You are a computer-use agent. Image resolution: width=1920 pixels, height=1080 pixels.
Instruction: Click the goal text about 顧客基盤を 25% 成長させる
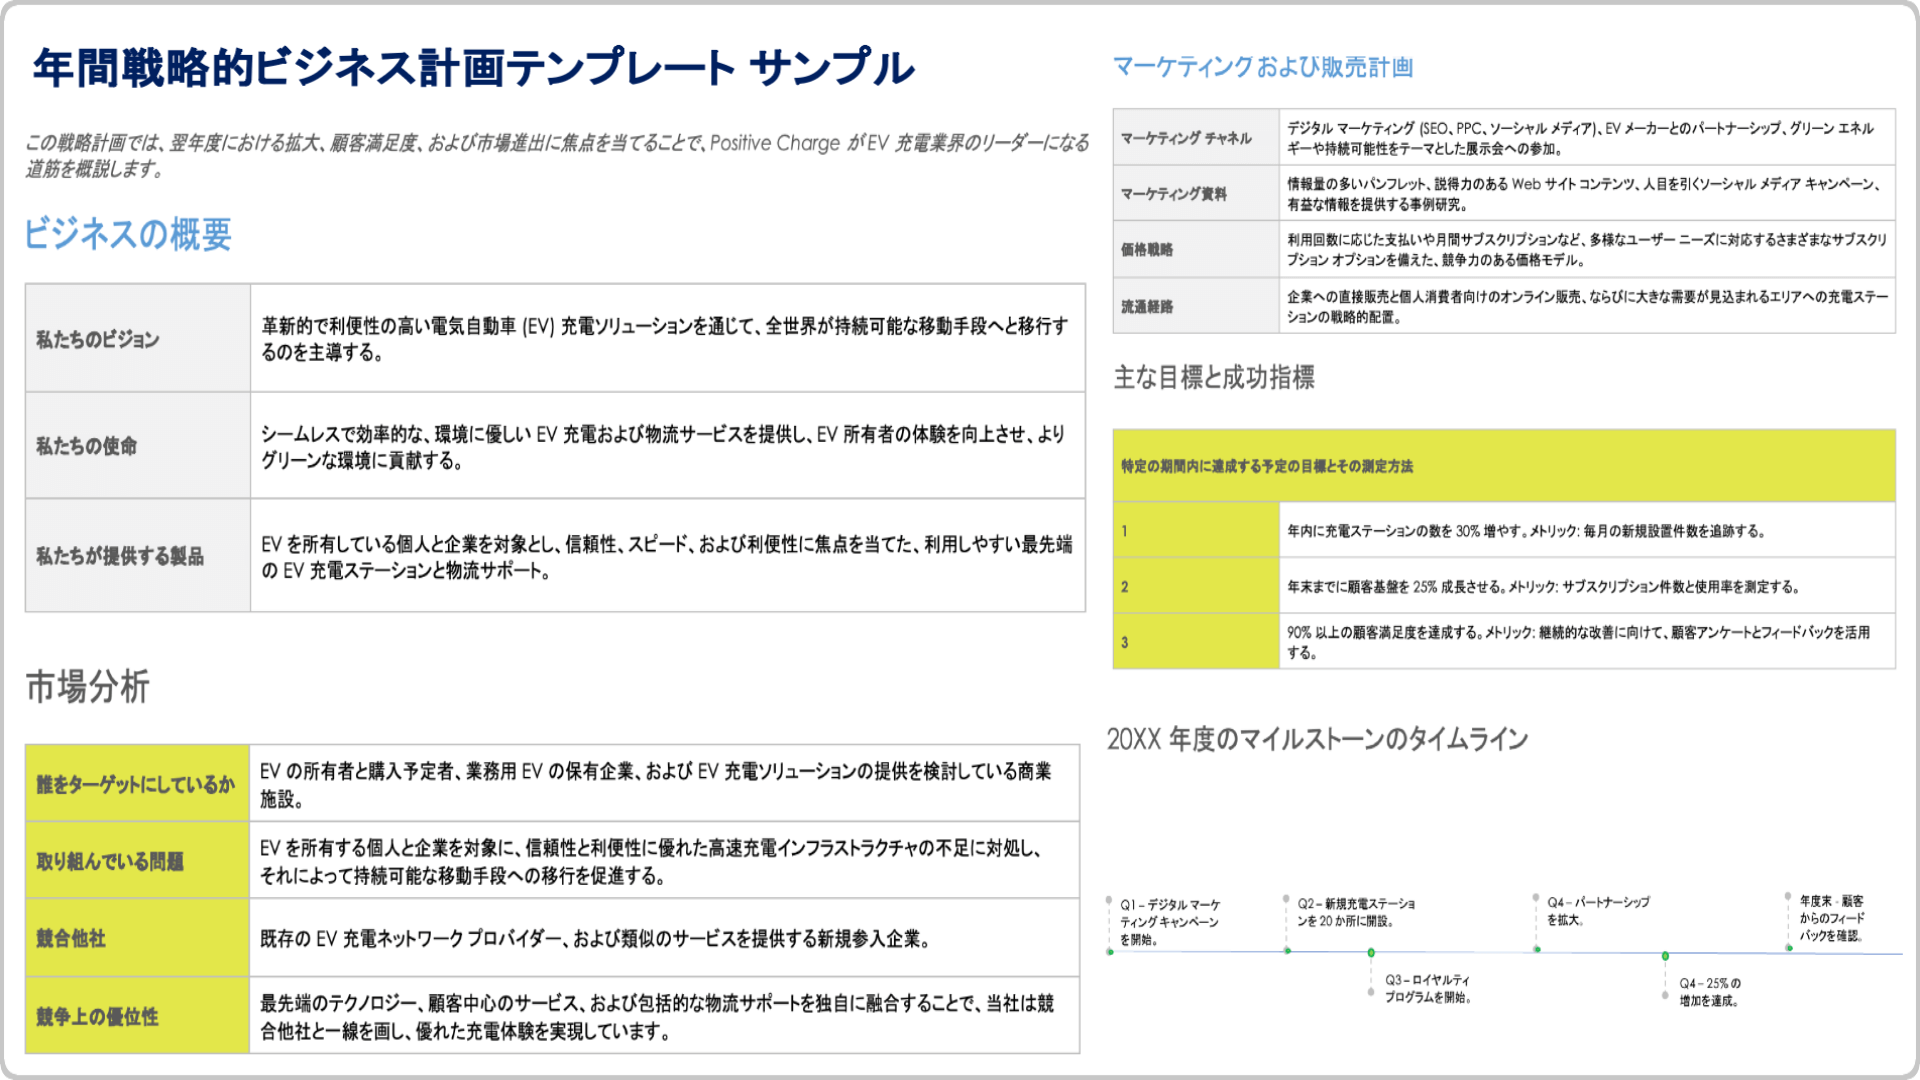tap(1543, 587)
